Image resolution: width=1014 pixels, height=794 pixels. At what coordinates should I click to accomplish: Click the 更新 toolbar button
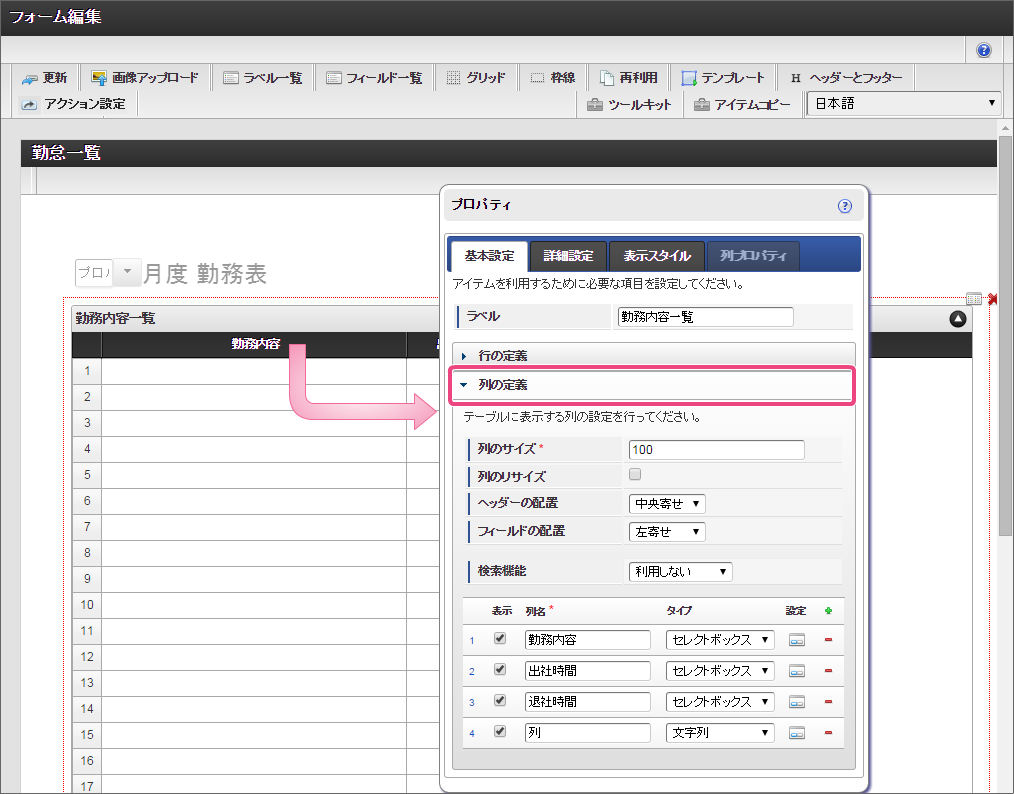point(45,78)
